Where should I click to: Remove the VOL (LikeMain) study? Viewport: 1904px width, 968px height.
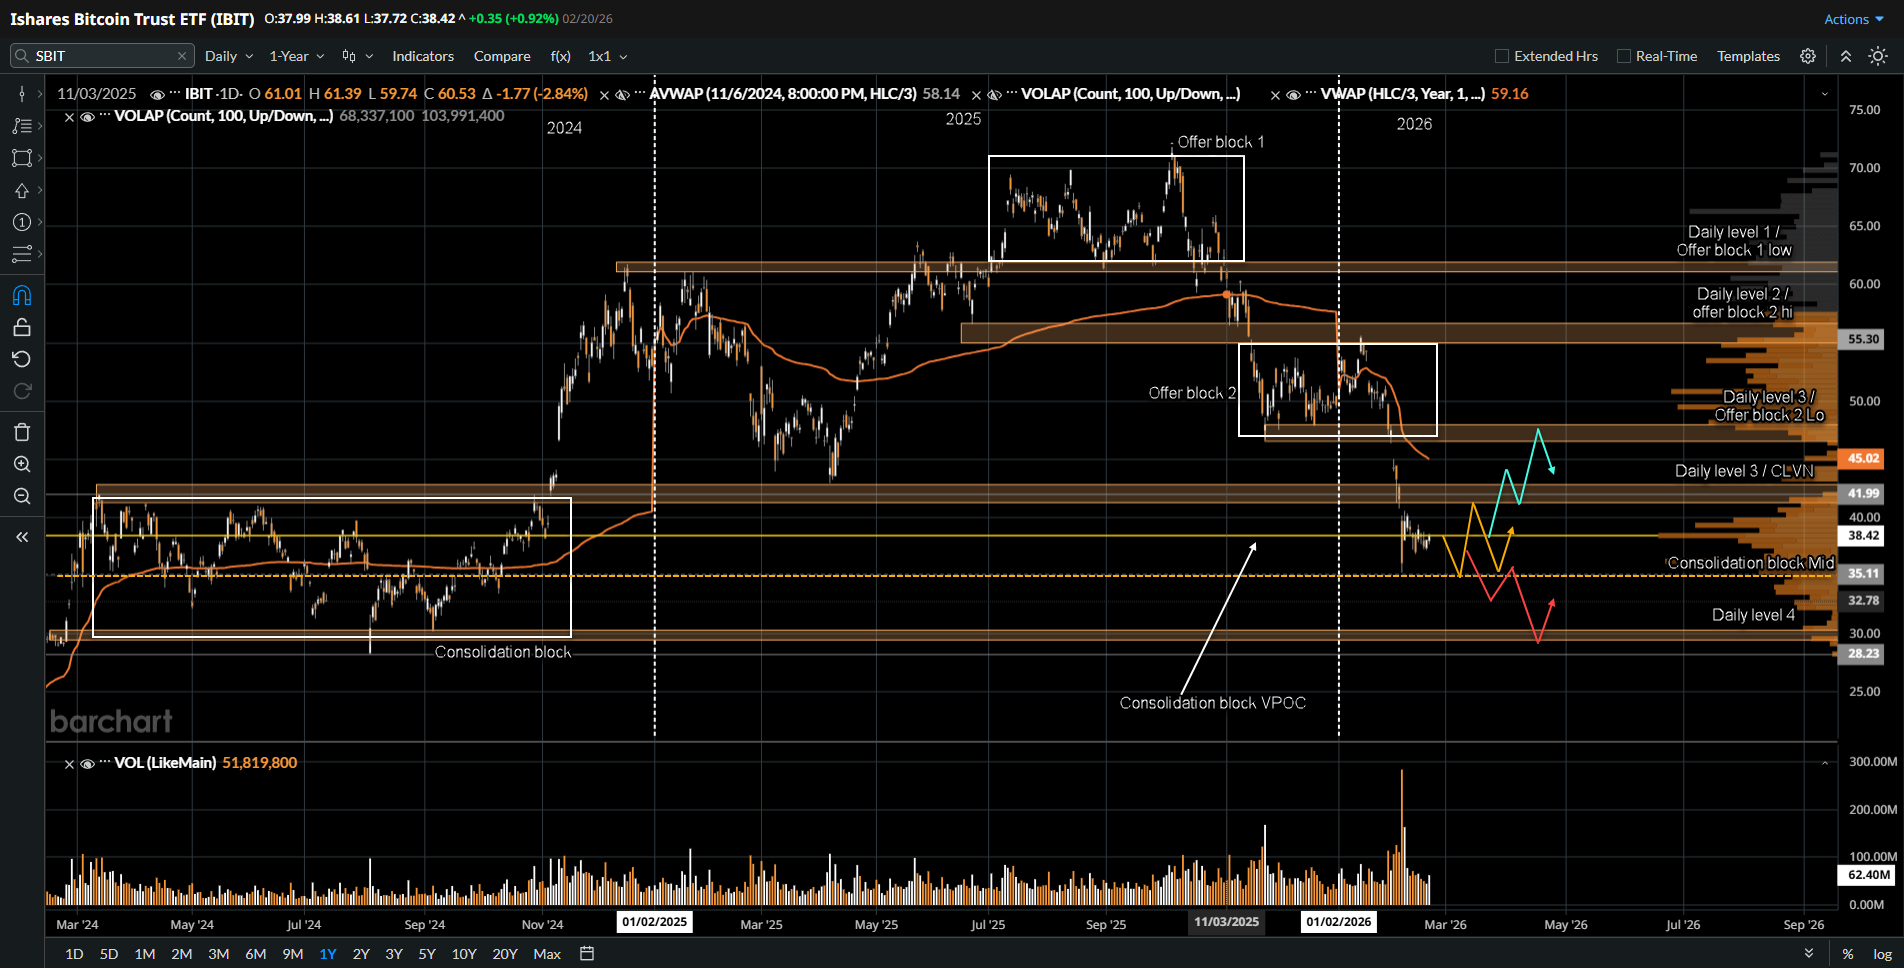[x=69, y=764]
